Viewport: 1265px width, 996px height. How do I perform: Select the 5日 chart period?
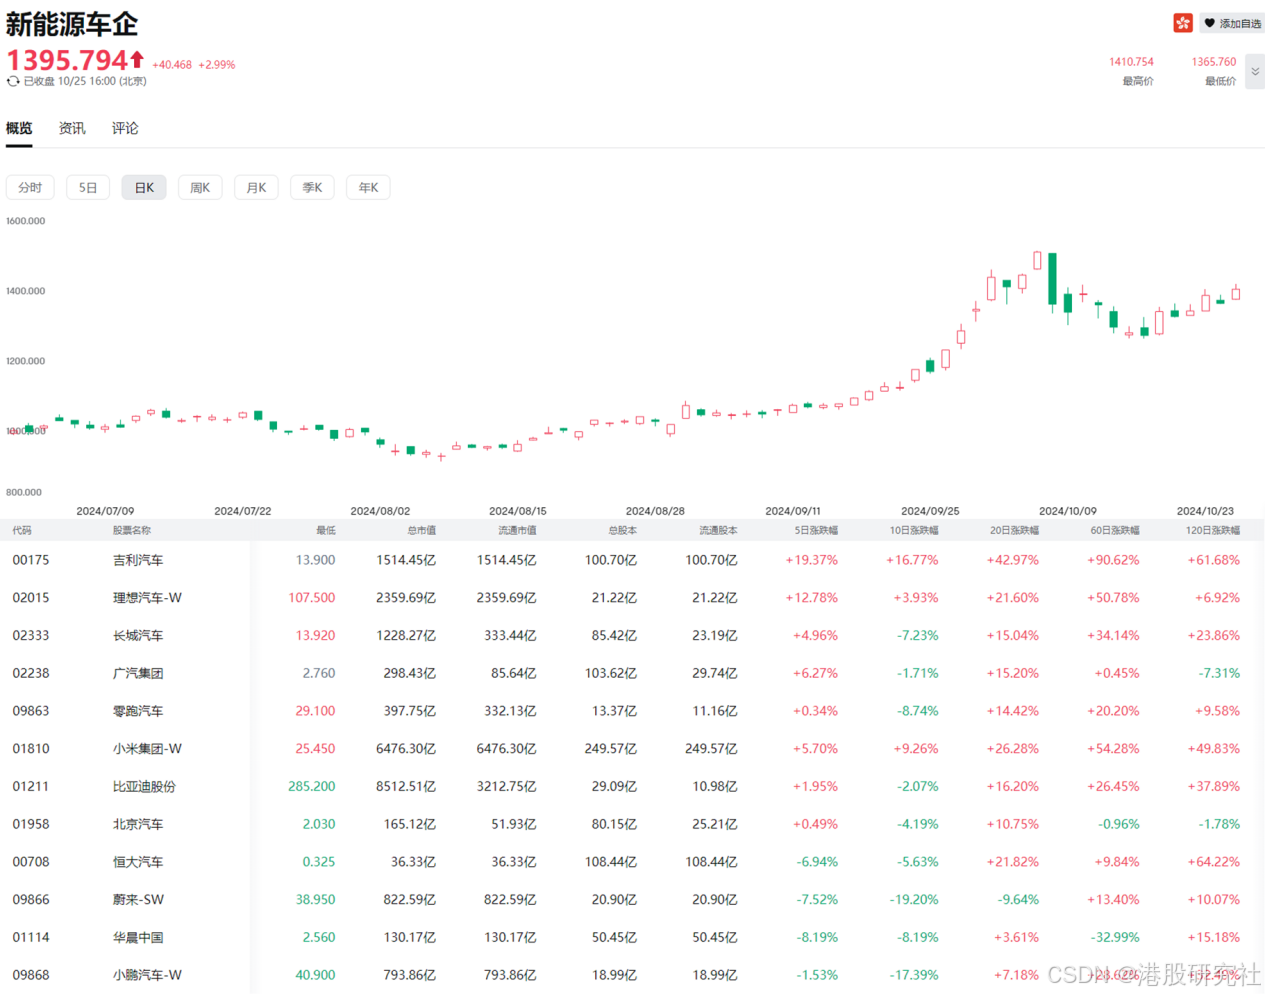pyautogui.click(x=88, y=187)
